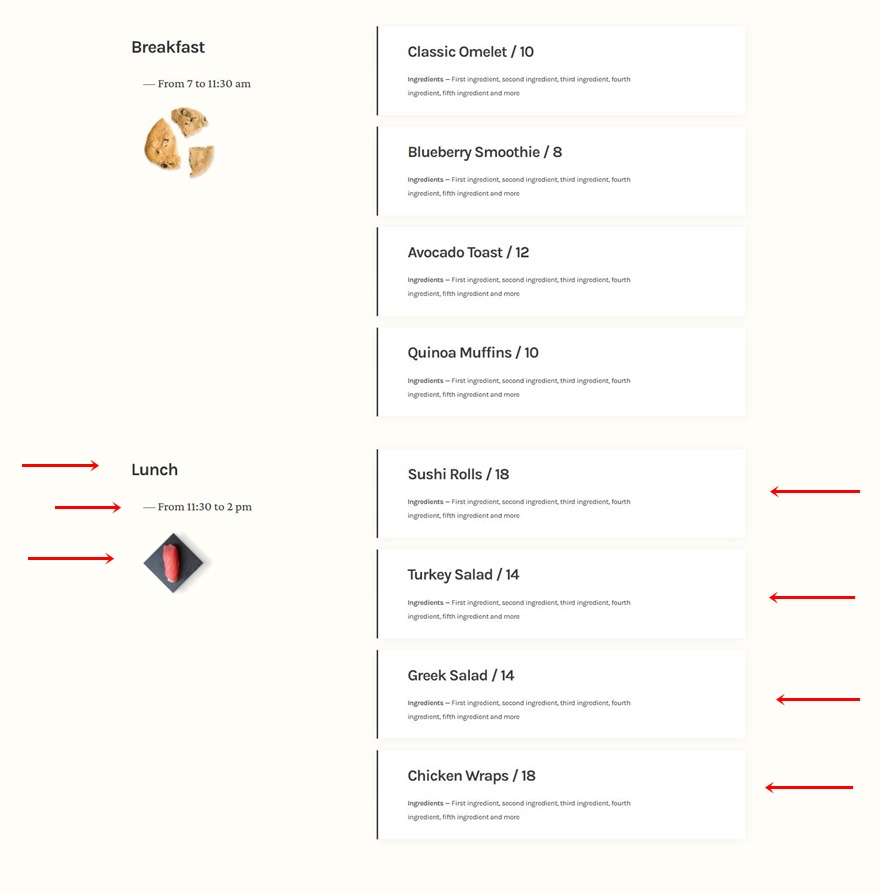
Task: Click the red arrow beside Chicken Wraps card
Action: pyautogui.click(x=809, y=787)
